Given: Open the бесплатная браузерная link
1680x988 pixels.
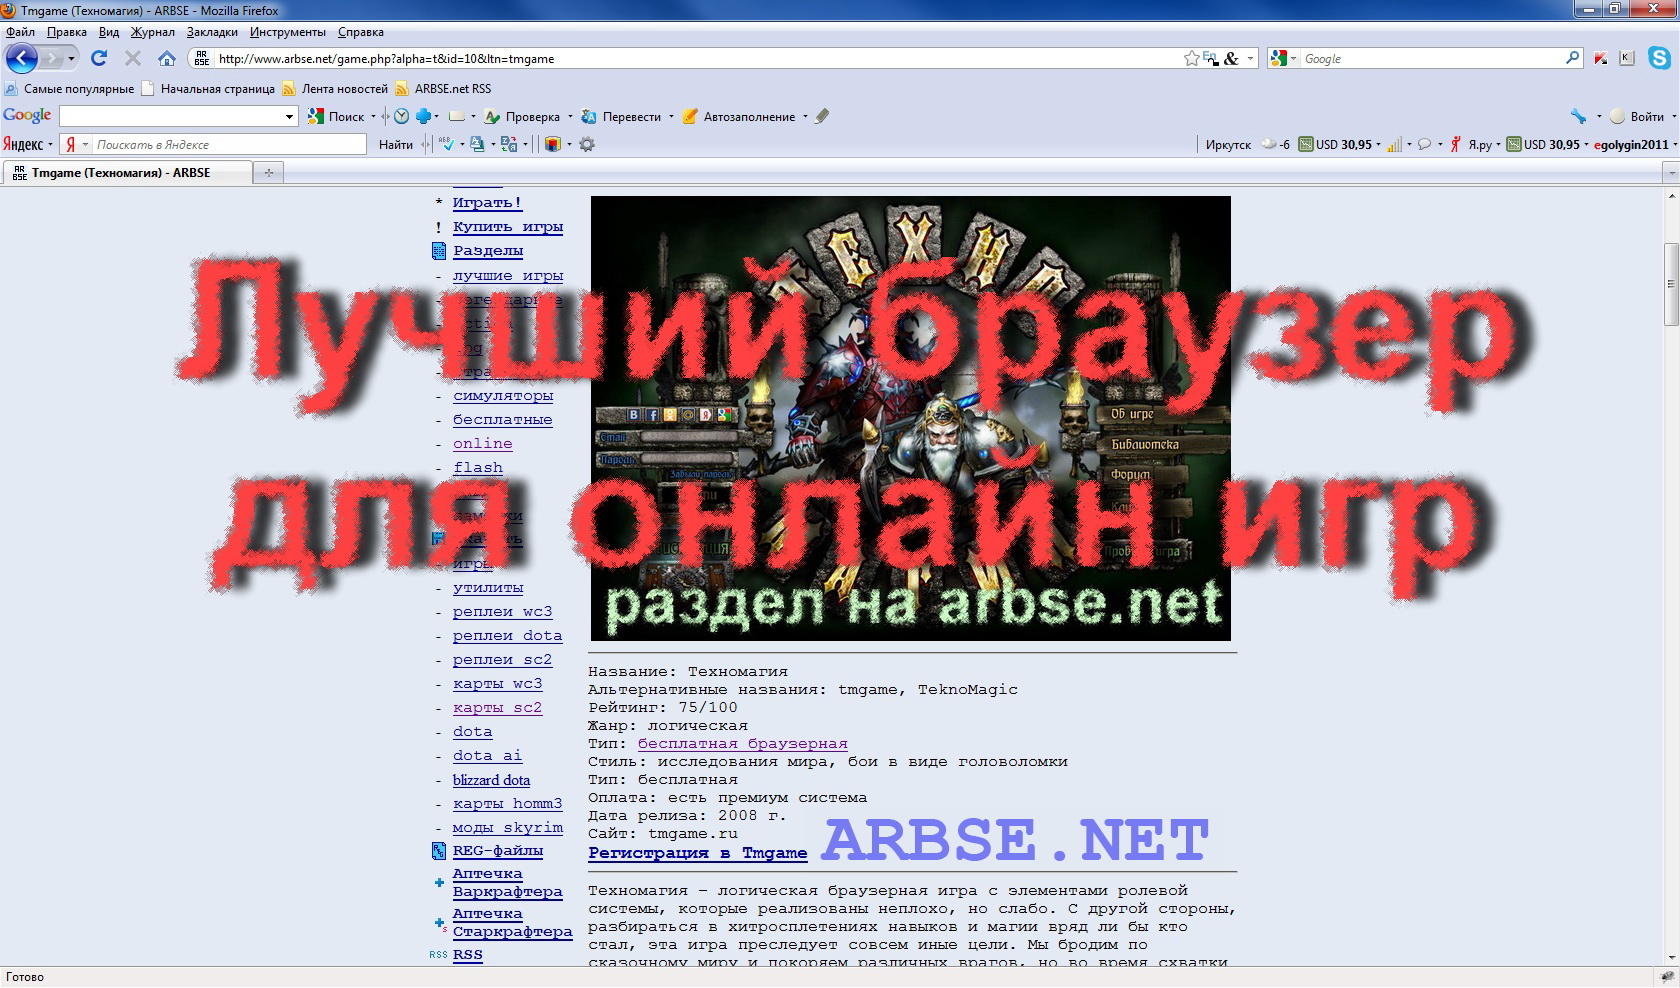Looking at the screenshot, I should [x=742, y=743].
